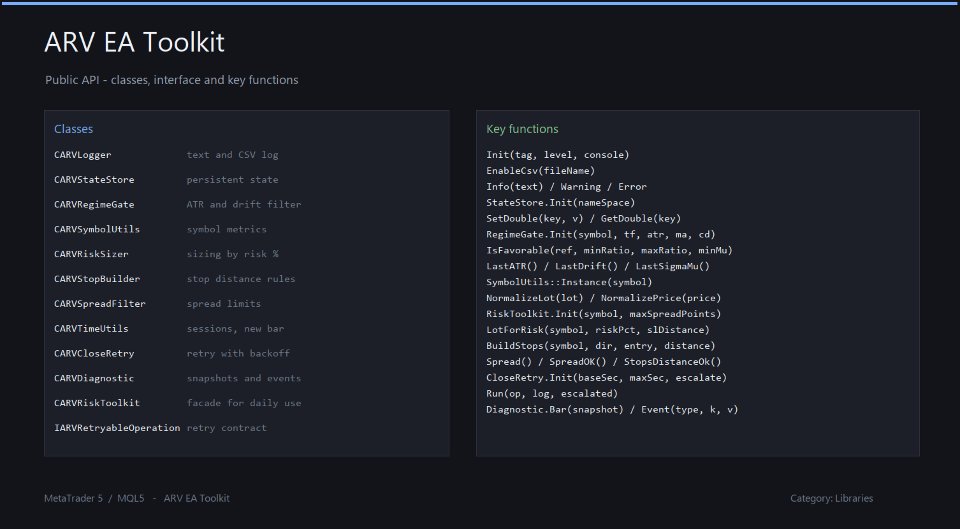Viewport: 960px width, 529px height.
Task: Click the CloseRetry.Init function line
Action: click(607, 378)
